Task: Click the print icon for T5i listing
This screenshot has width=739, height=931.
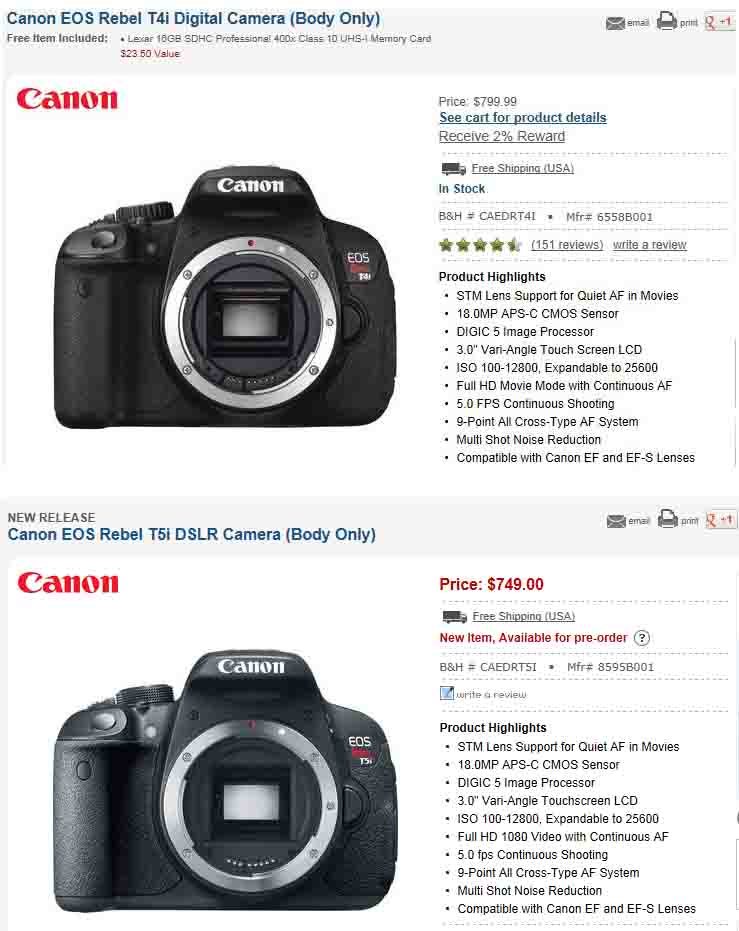Action: [668, 519]
